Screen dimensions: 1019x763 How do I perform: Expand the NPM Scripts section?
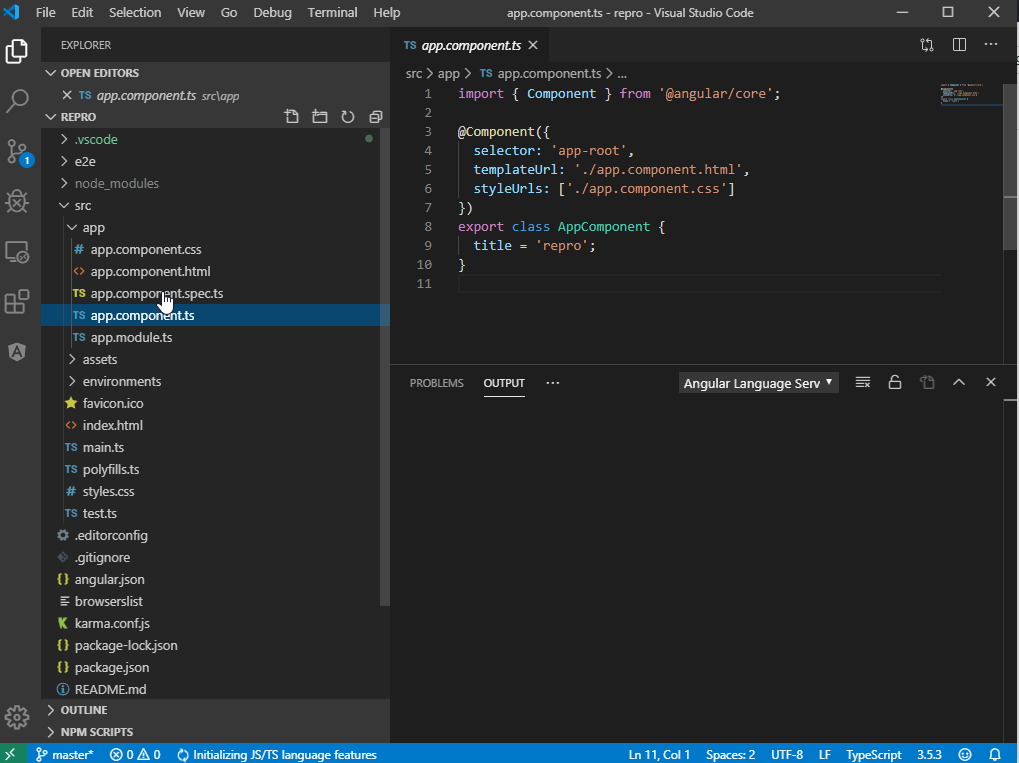[215, 732]
